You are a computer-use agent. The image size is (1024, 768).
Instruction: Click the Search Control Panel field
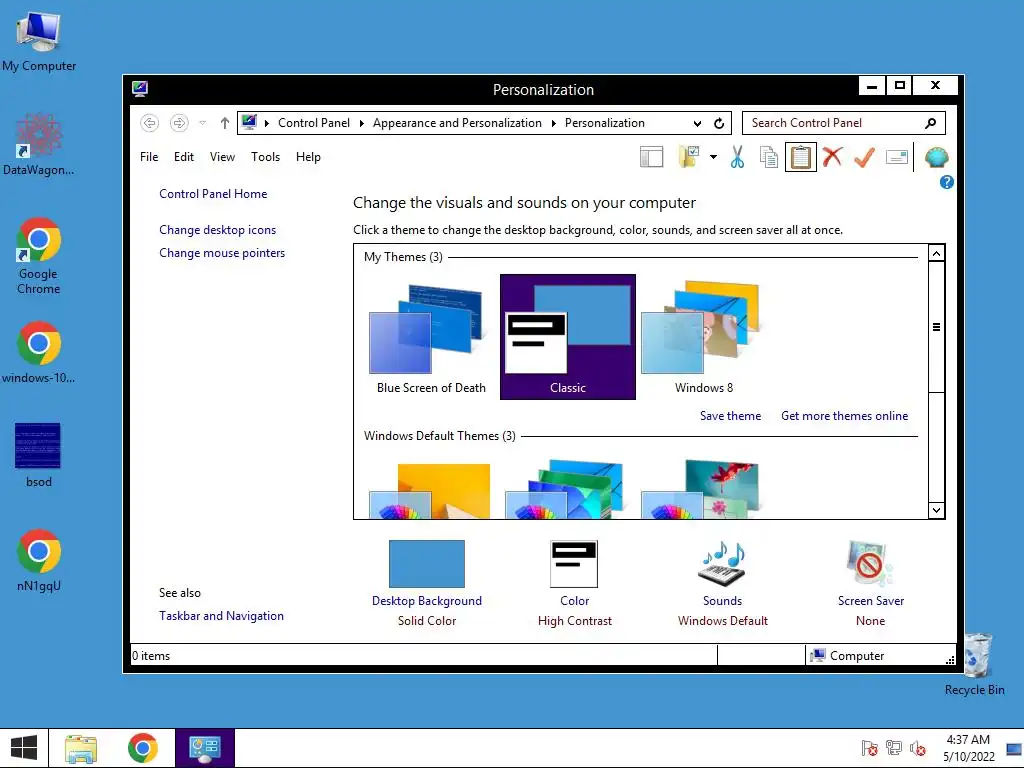tap(844, 123)
